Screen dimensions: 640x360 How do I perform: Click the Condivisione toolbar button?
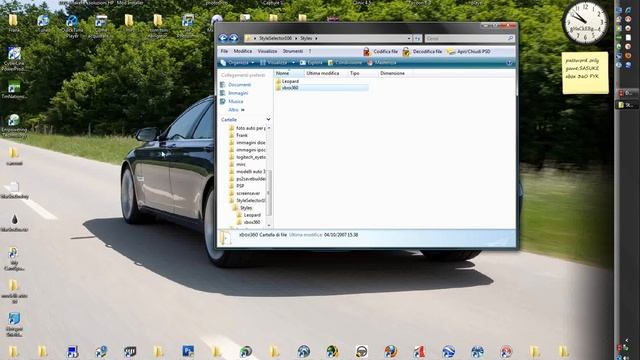(x=345, y=62)
